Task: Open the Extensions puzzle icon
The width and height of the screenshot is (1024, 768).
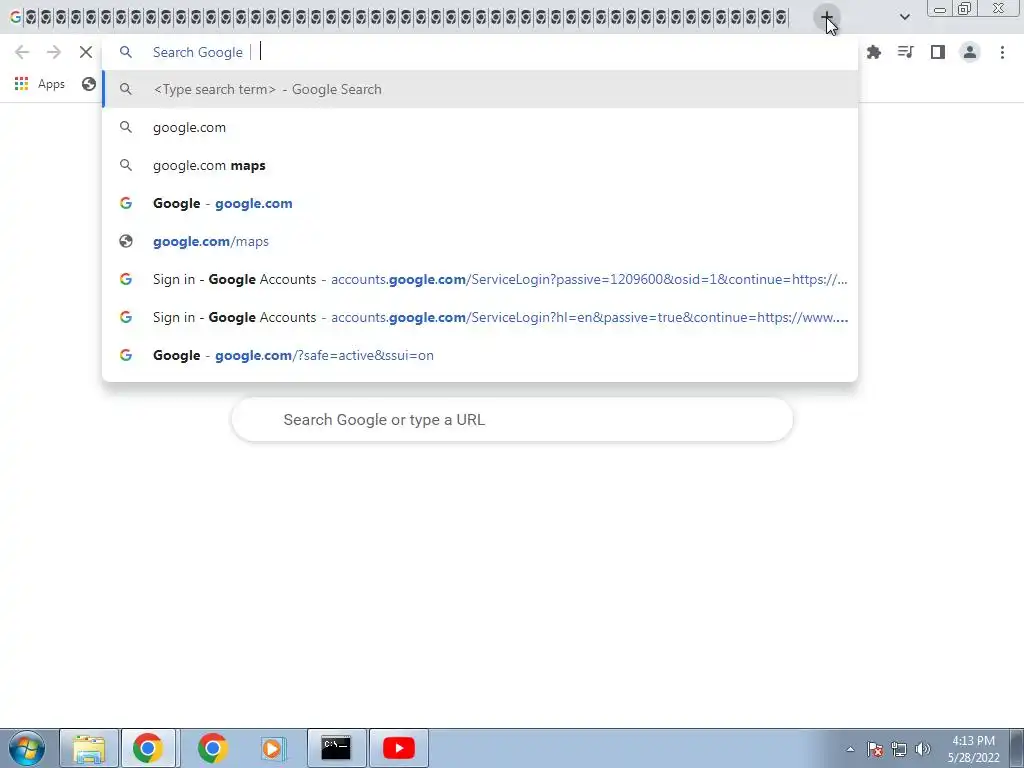Action: [874, 52]
